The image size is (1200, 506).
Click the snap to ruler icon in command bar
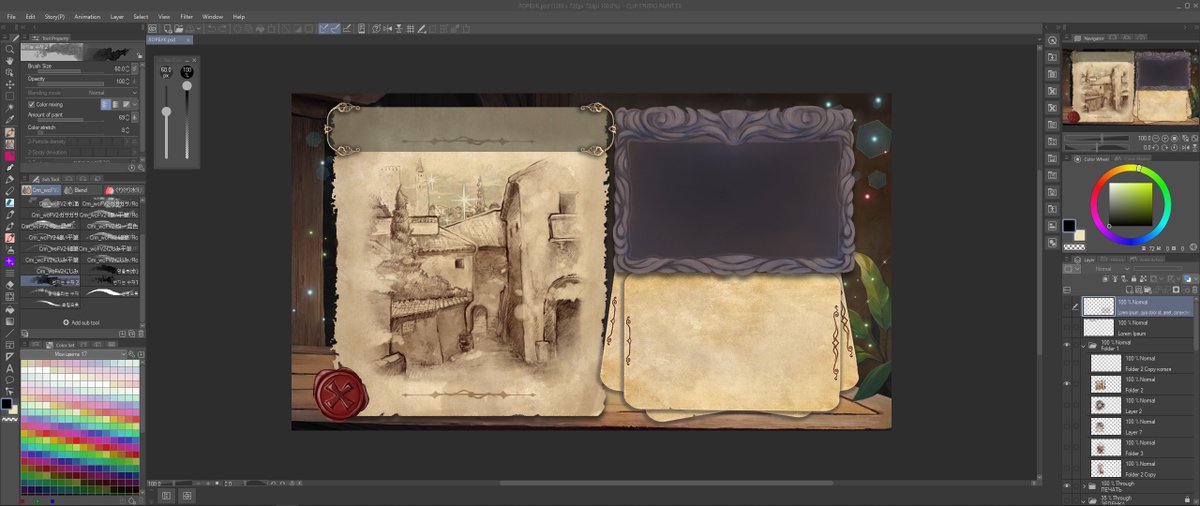point(326,28)
